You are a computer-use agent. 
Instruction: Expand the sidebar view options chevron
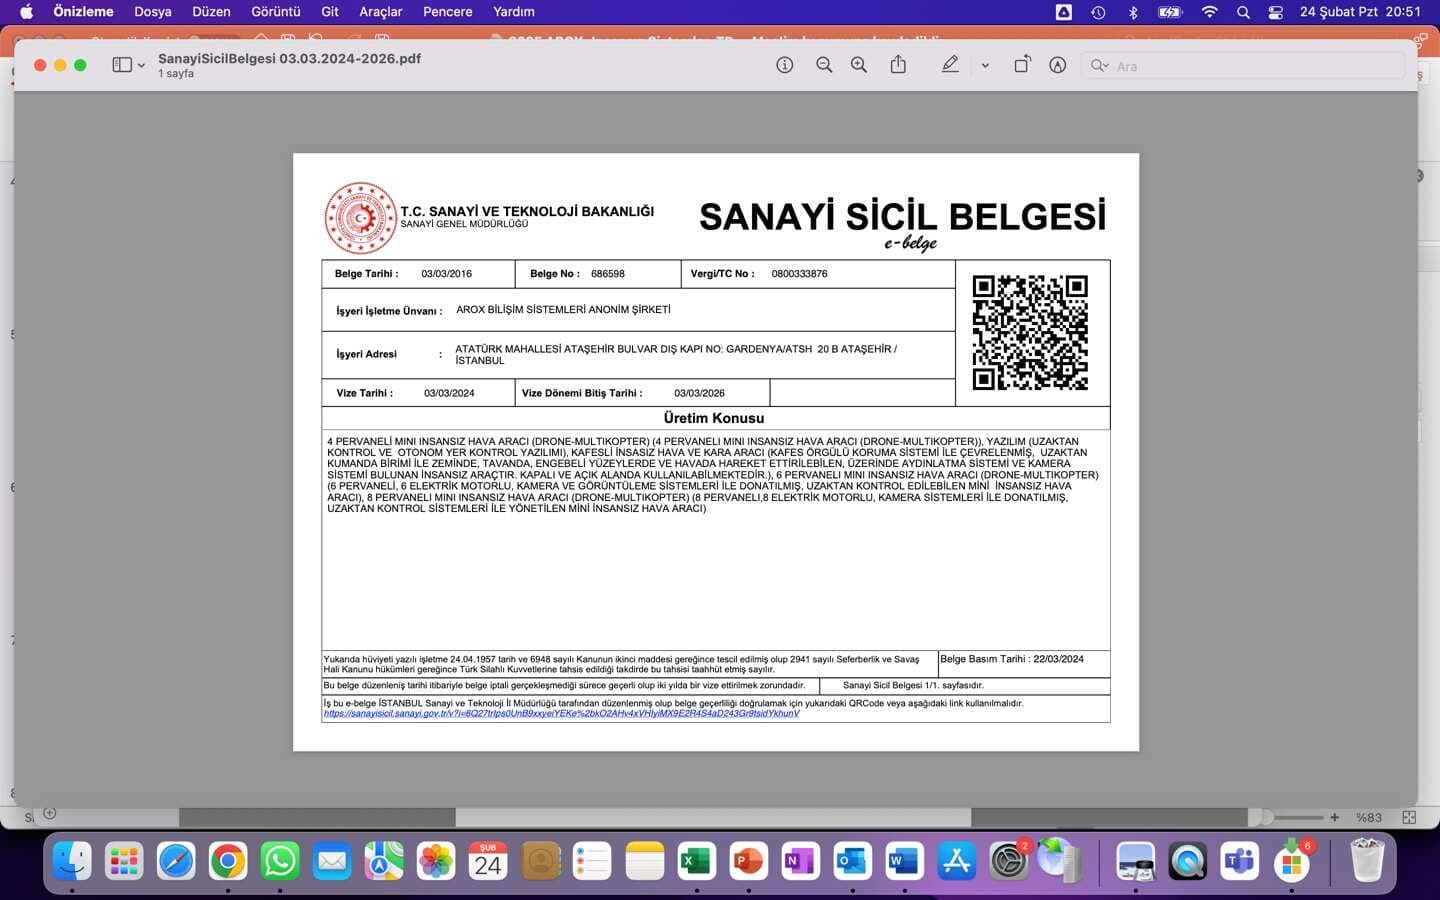141,66
